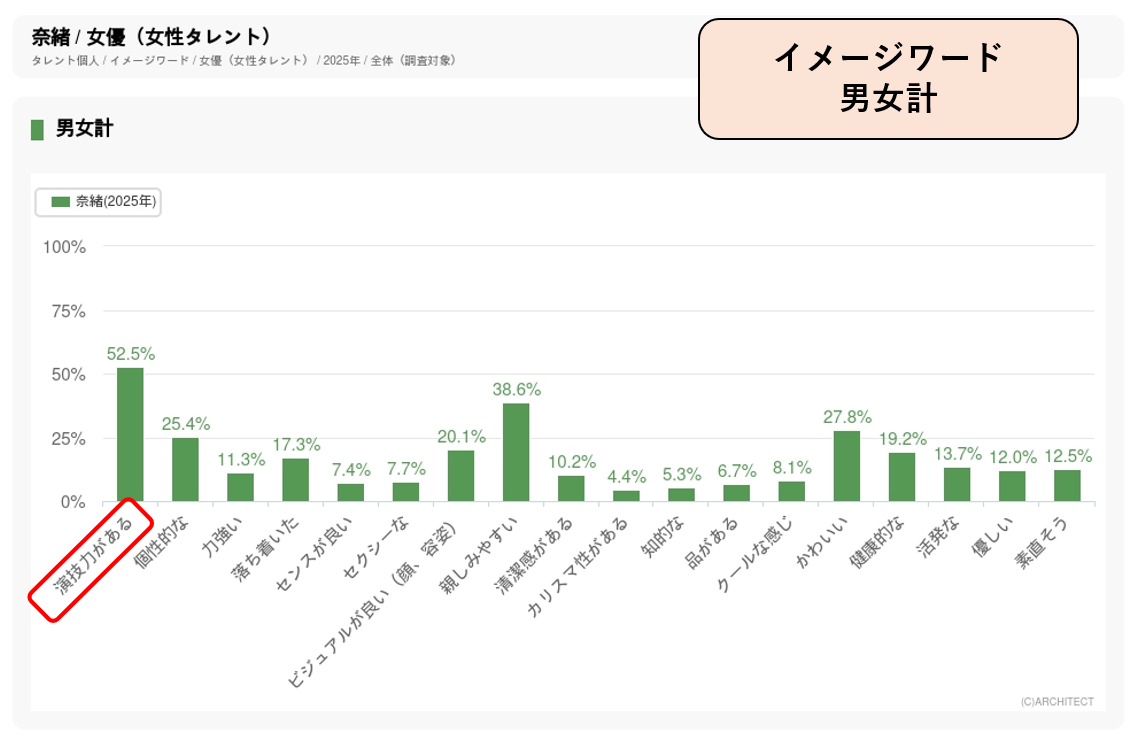Click the (C)ARCHITECT credit text

coord(1057,702)
